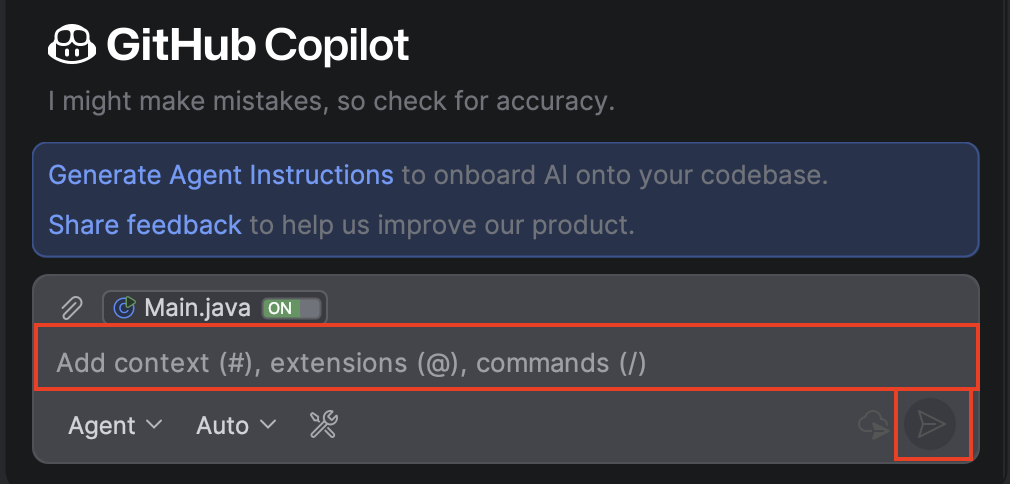This screenshot has height=484, width=1010.
Task: Click the 'to help us improve our product' text
Action: (x=442, y=224)
